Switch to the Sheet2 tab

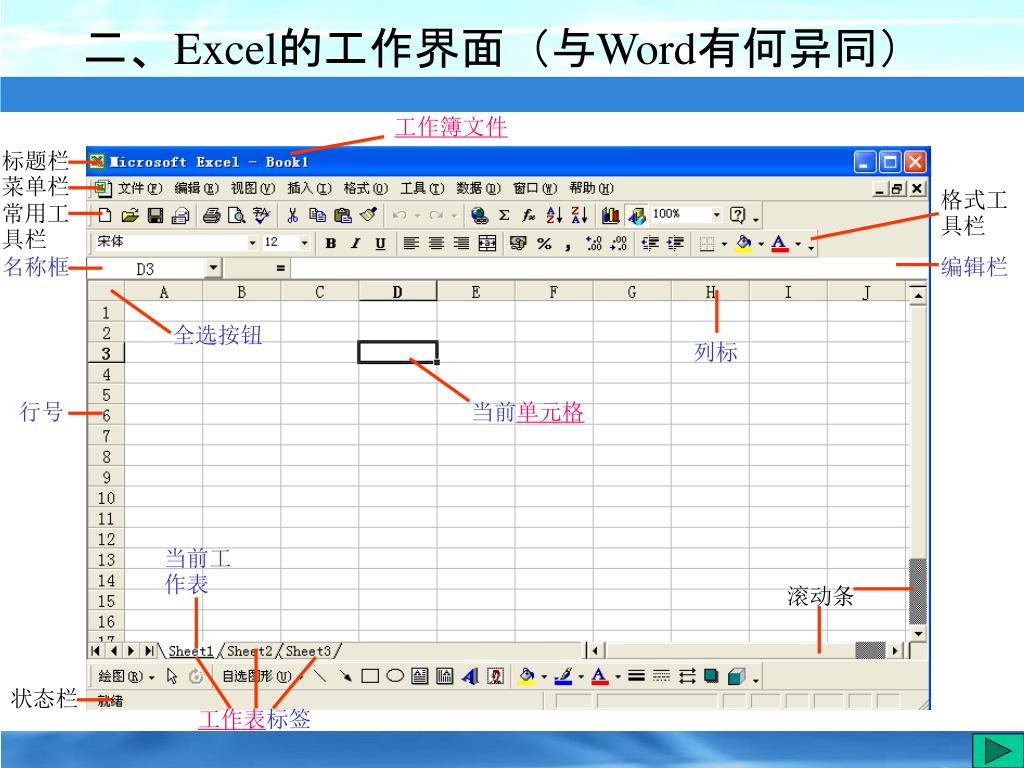[249, 651]
